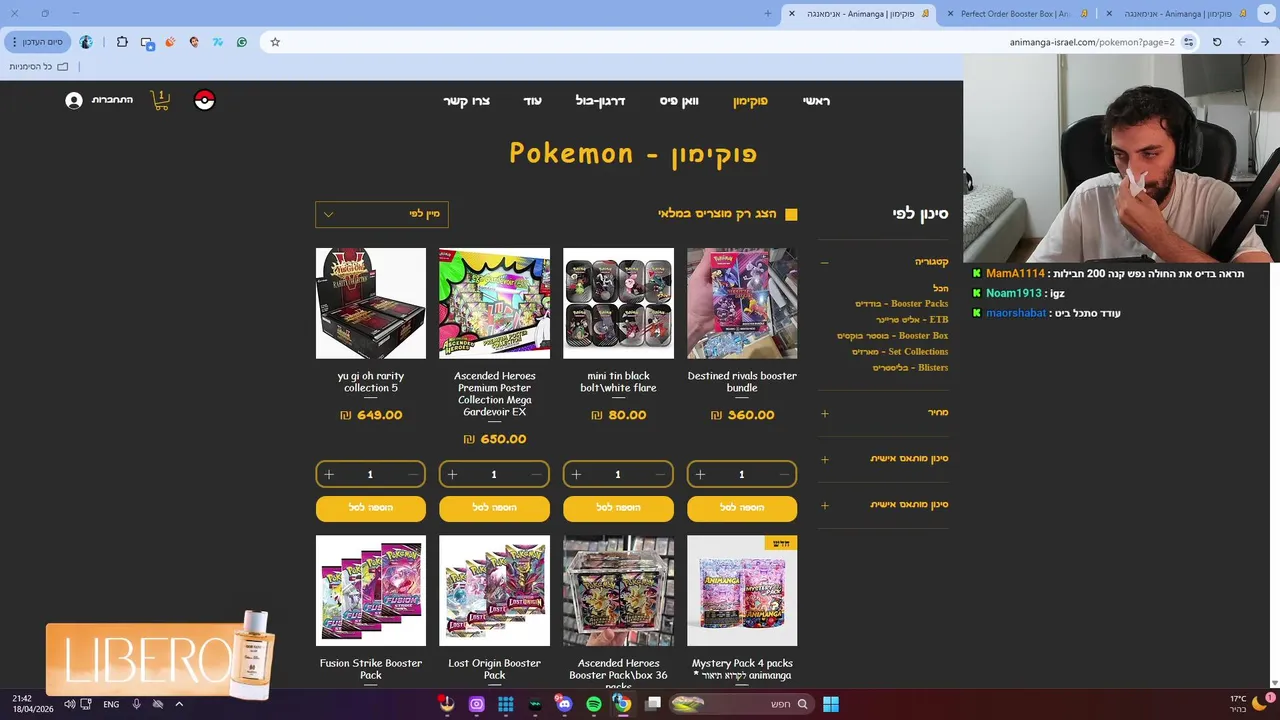
Task: Open Windows Start menu
Action: pyautogui.click(x=831, y=704)
